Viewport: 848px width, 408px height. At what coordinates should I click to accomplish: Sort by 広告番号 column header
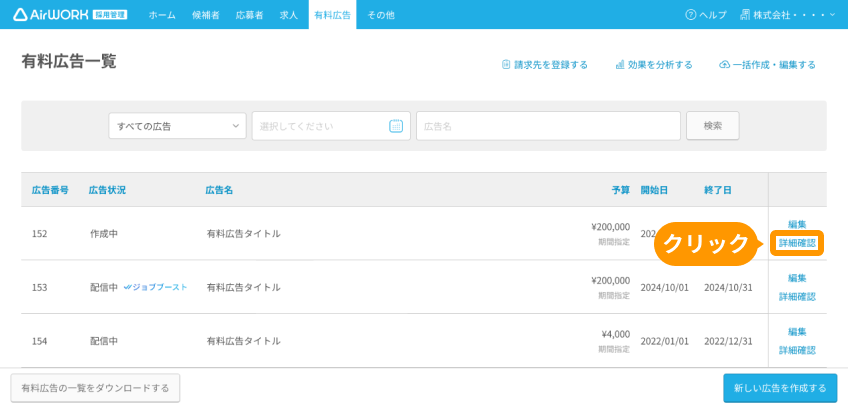tap(50, 190)
